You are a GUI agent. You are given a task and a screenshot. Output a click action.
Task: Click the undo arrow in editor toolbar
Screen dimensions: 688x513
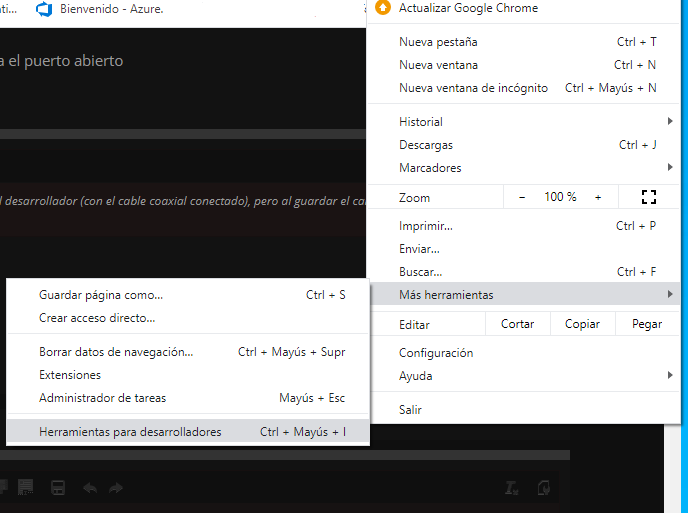(90, 488)
